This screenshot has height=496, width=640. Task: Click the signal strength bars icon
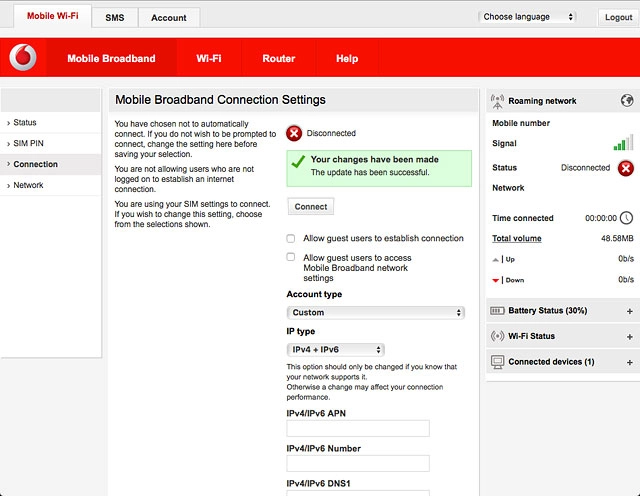(x=623, y=143)
